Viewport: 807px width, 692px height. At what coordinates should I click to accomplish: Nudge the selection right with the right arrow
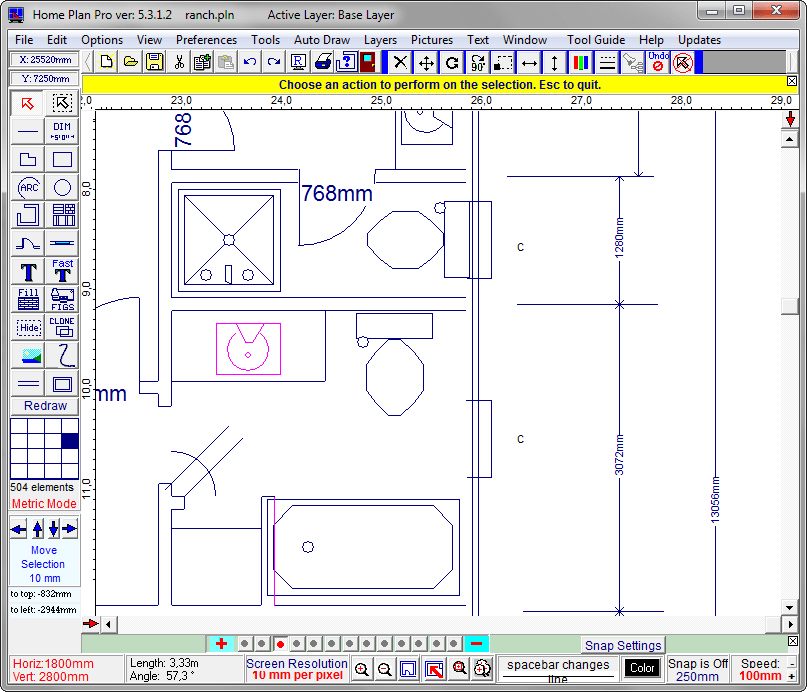pyautogui.click(x=70, y=529)
